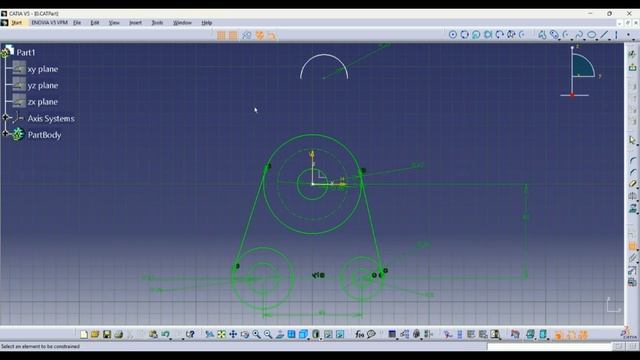
Task: Click the Fit All In icon
Action: (x=221, y=335)
